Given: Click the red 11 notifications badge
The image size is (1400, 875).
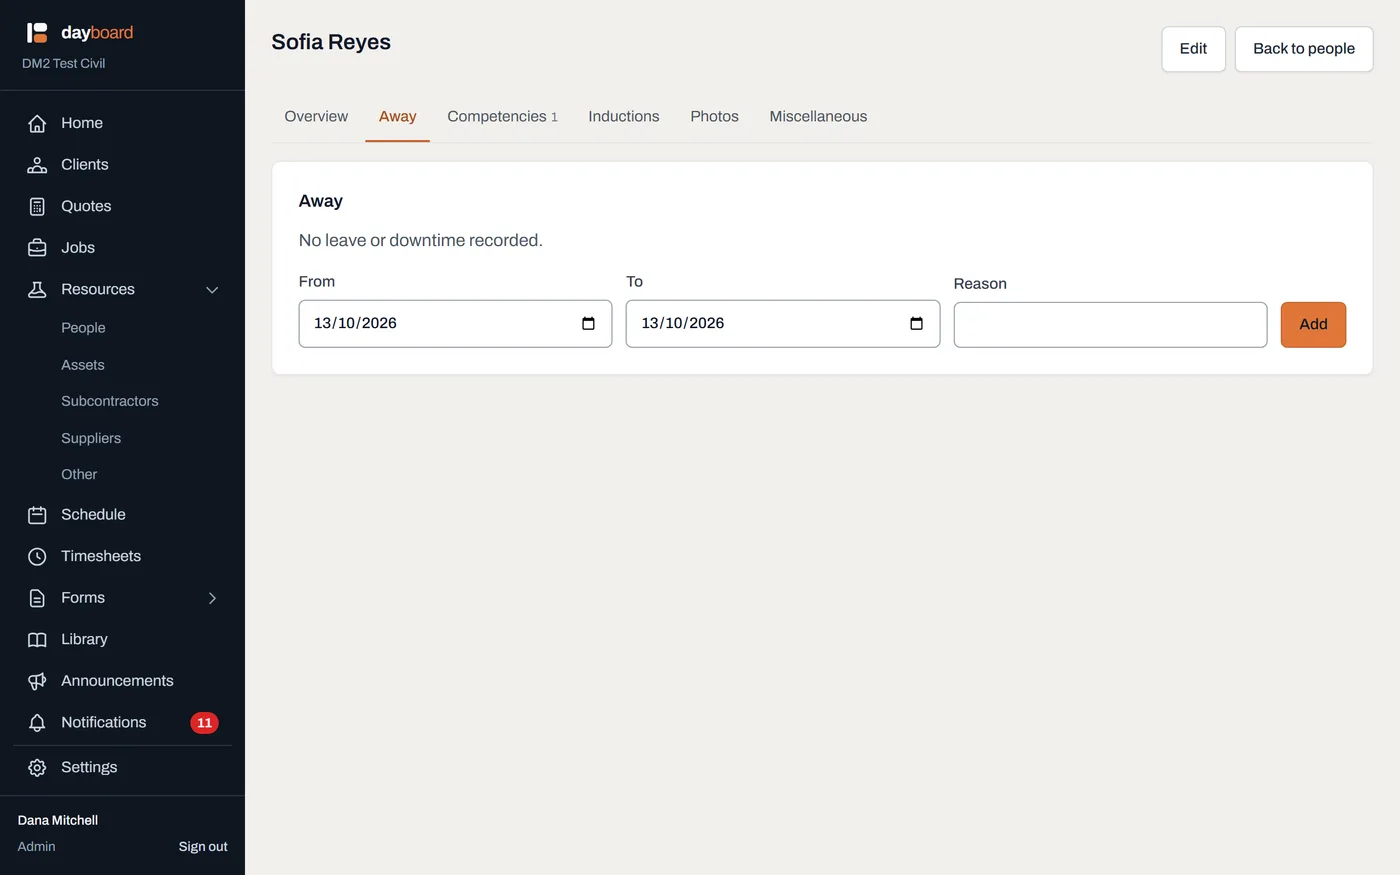Looking at the screenshot, I should pyautogui.click(x=204, y=722).
